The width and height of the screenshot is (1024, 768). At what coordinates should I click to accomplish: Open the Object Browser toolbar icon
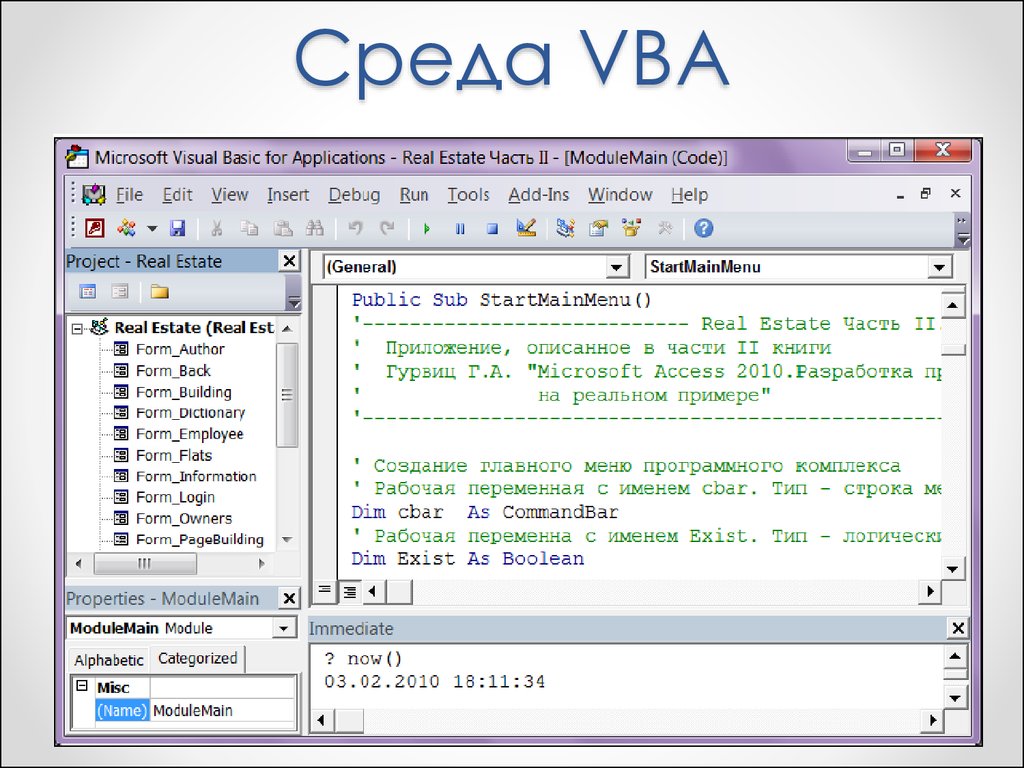[x=632, y=228]
